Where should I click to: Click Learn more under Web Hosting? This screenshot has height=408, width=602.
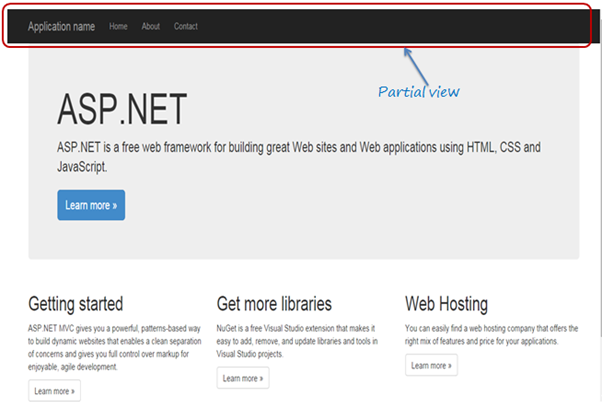[431, 365]
